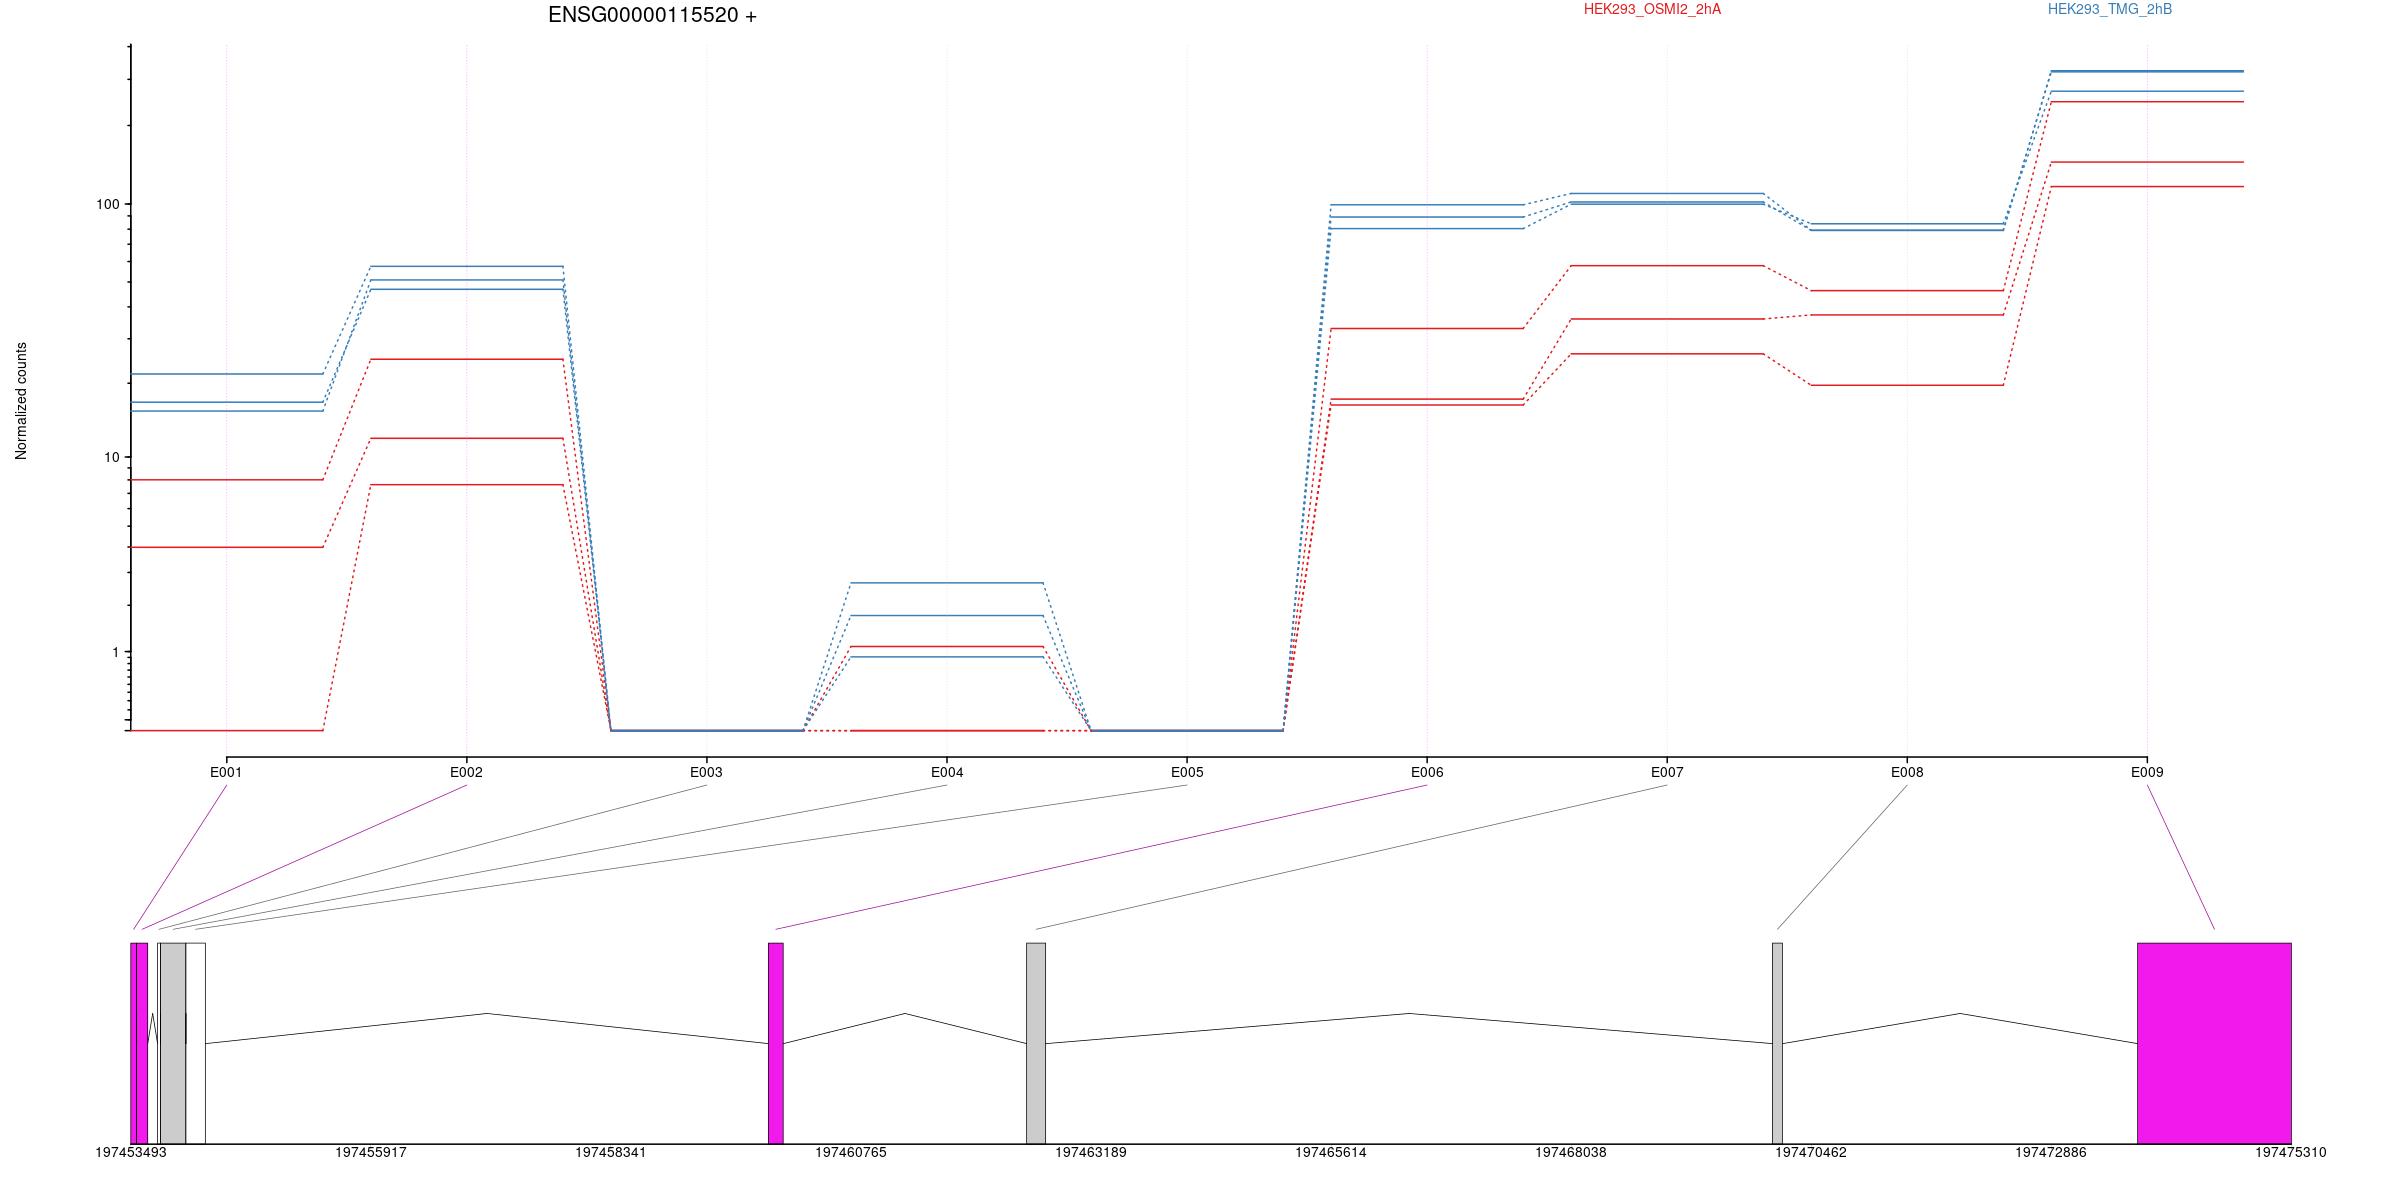Click the white exon box near gene start

196,1043
